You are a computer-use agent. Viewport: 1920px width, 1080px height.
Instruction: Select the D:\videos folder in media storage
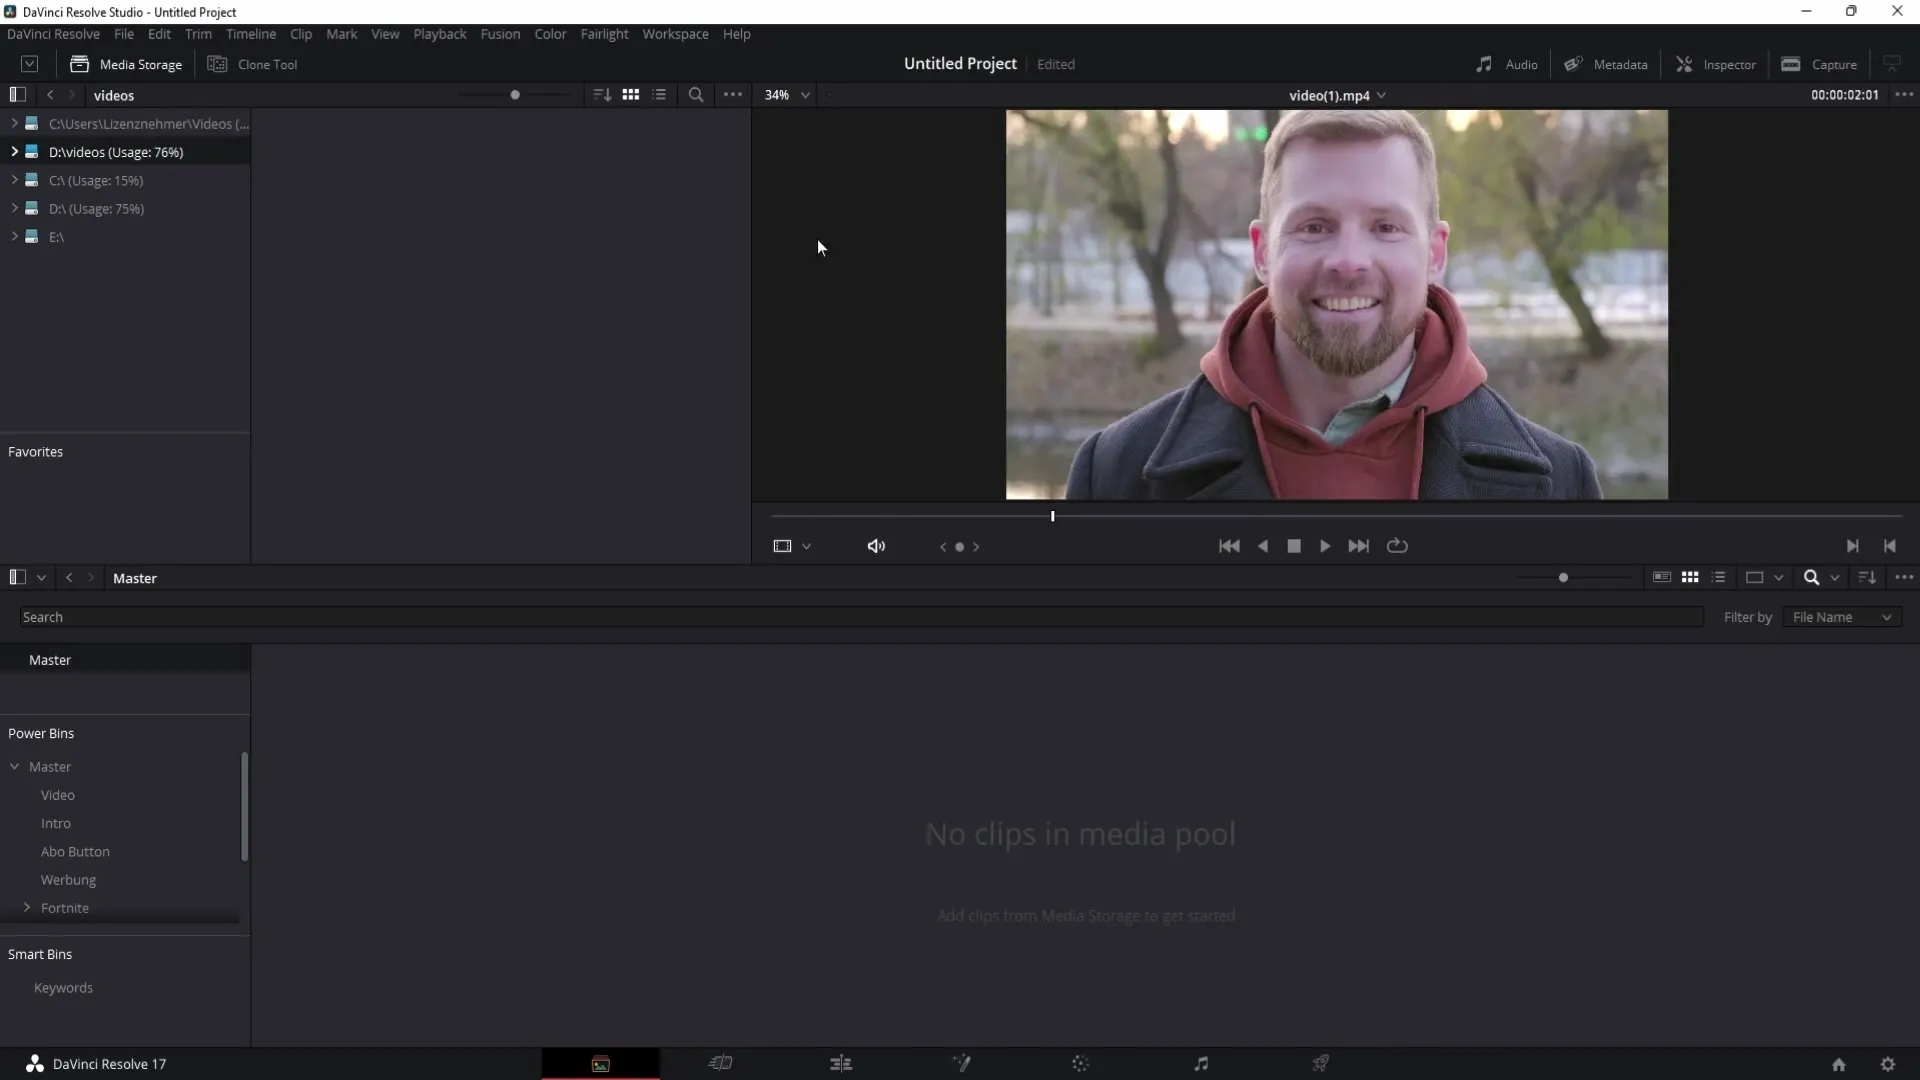click(x=115, y=152)
